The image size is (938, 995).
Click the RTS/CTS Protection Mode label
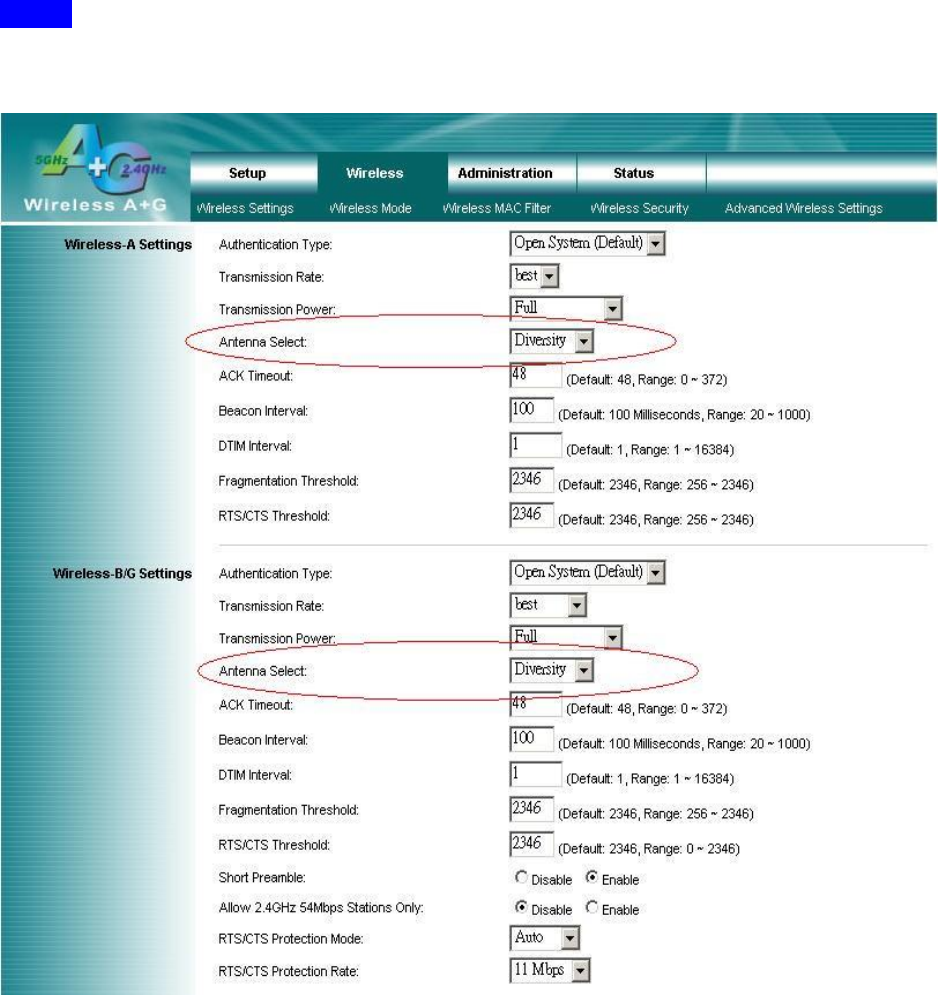[291, 939]
